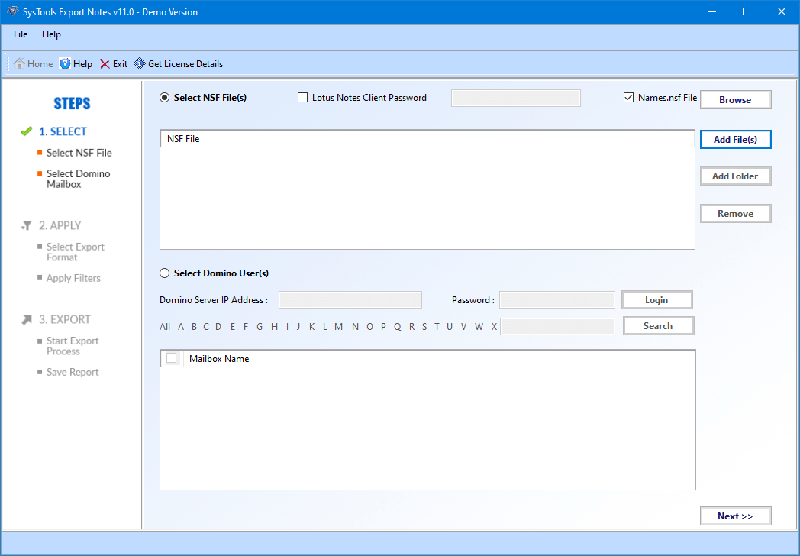Click the arrow icon beside 3. EXPORT
Image resolution: width=800 pixels, height=556 pixels.
click(x=27, y=320)
